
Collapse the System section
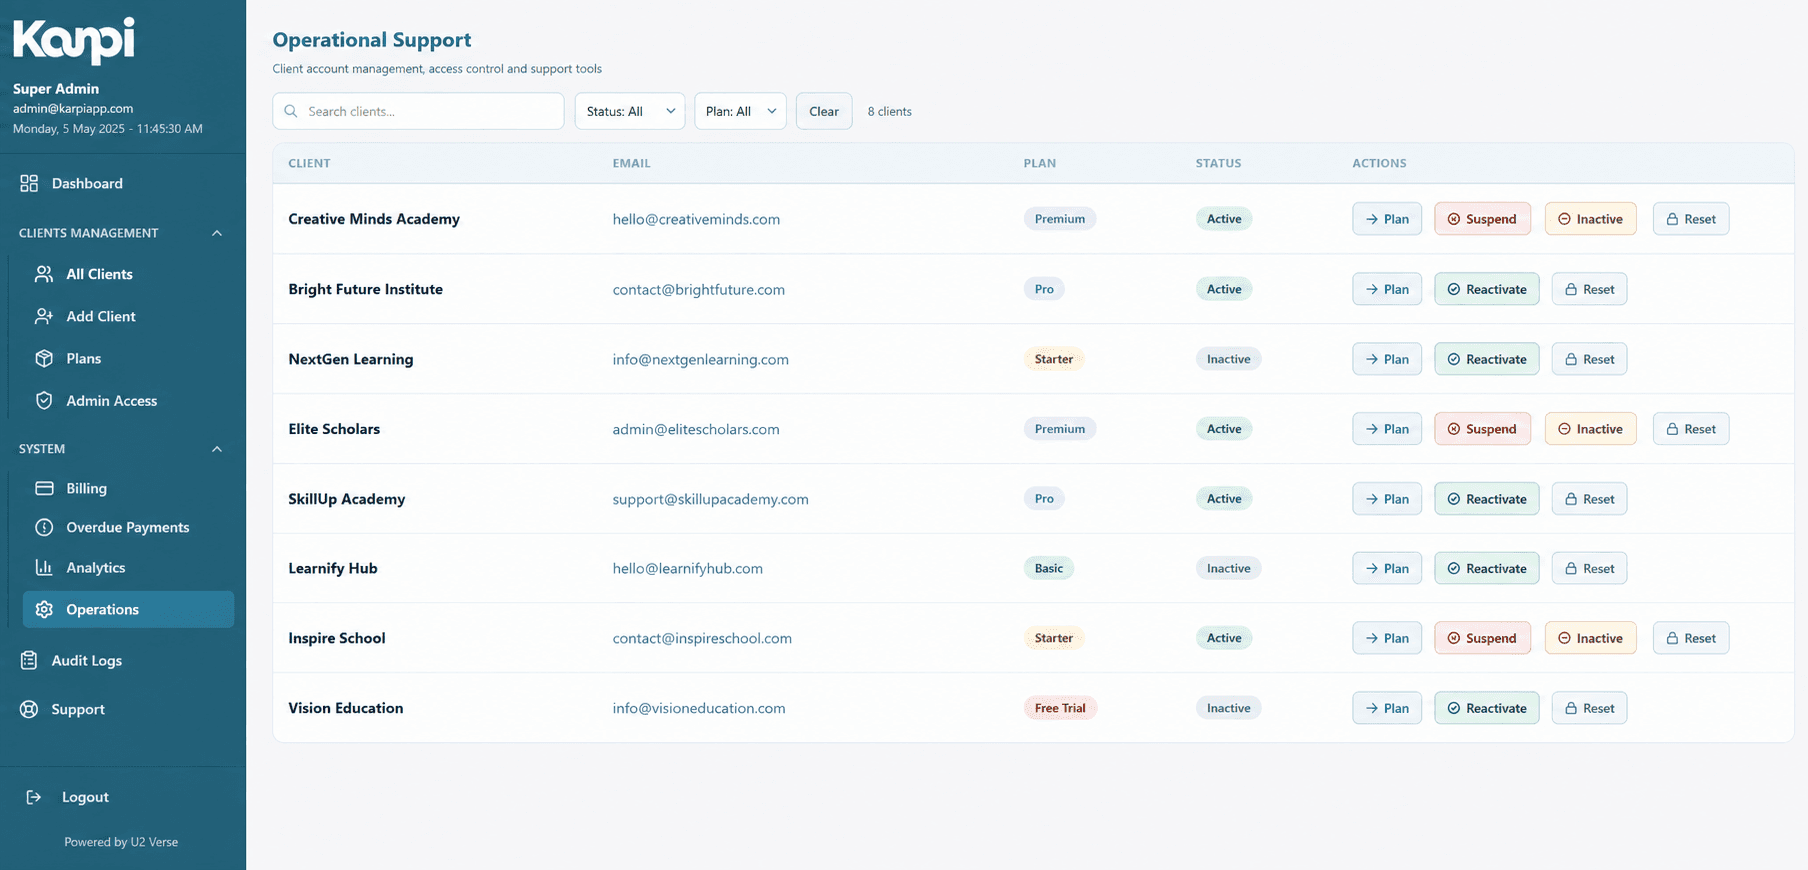coord(217,449)
